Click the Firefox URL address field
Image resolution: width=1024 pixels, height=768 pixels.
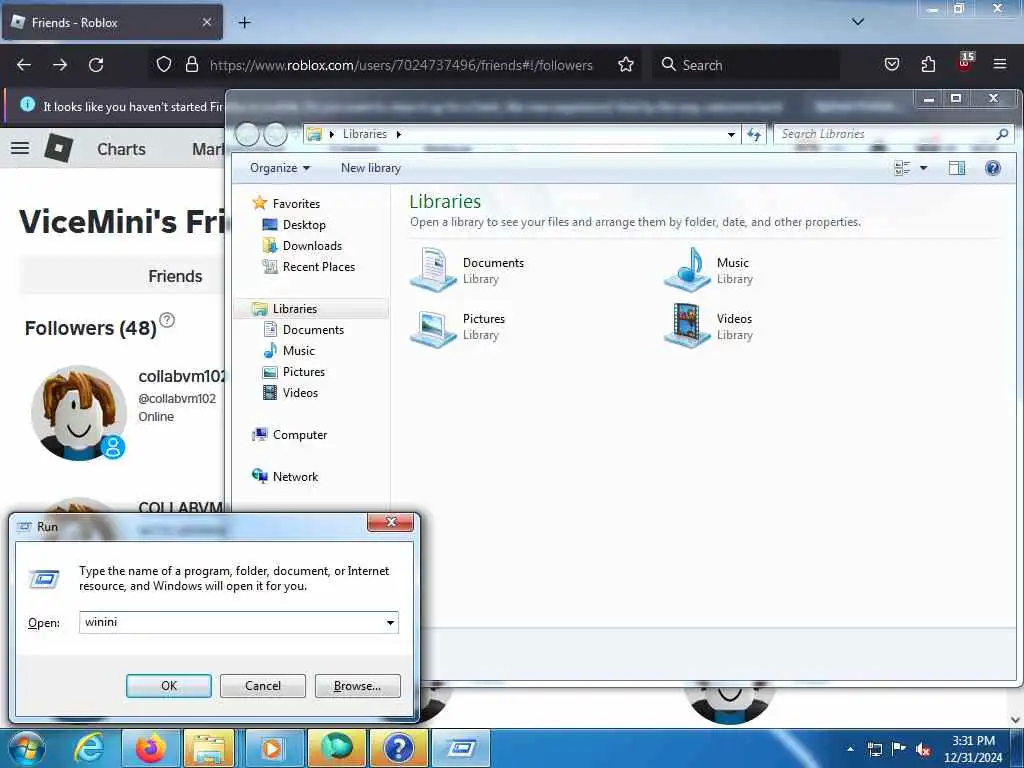pyautogui.click(x=401, y=65)
